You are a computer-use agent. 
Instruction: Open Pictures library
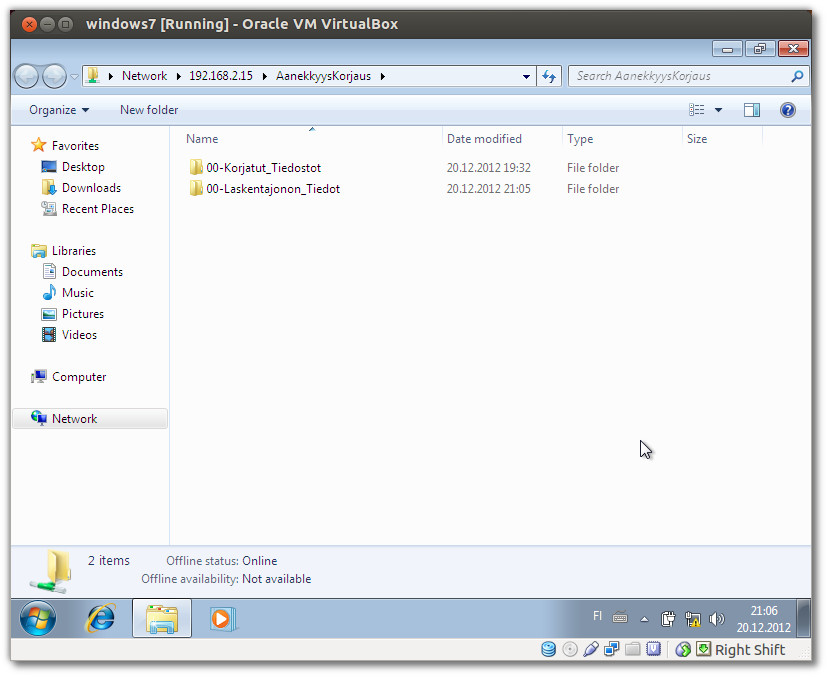pyautogui.click(x=83, y=314)
